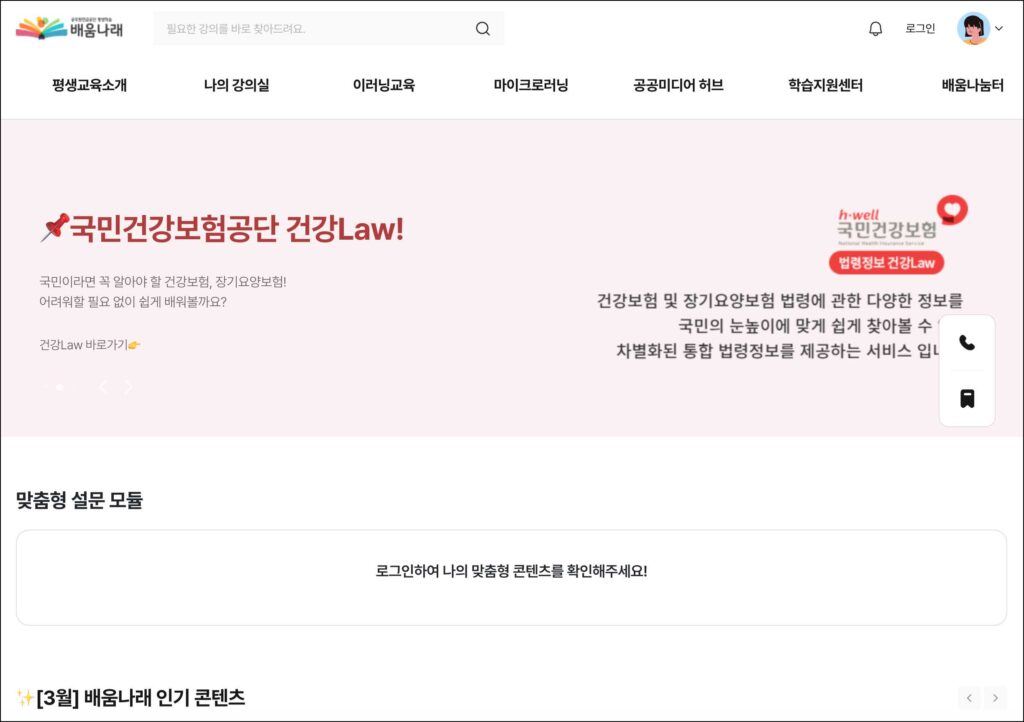Viewport: 1024px width, 722px height.
Task: Open the 학습지원센터 menu
Action: 825,85
